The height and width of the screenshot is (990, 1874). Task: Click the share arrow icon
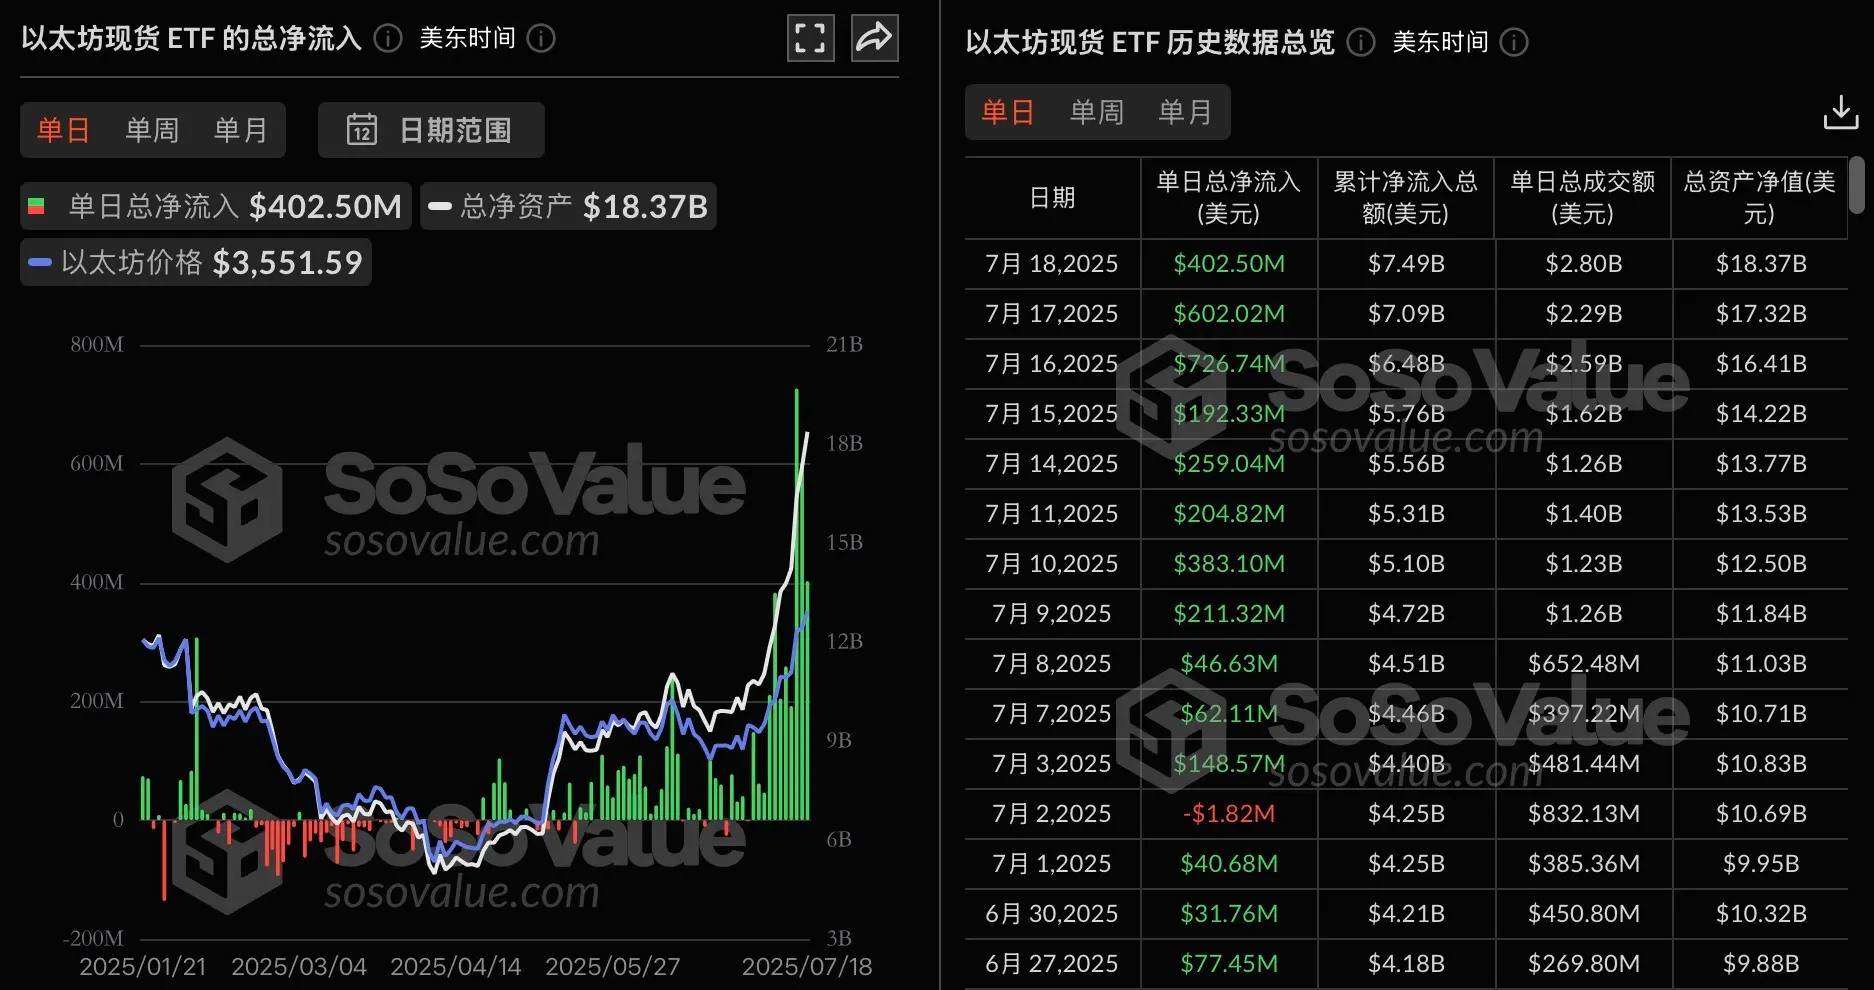click(874, 38)
